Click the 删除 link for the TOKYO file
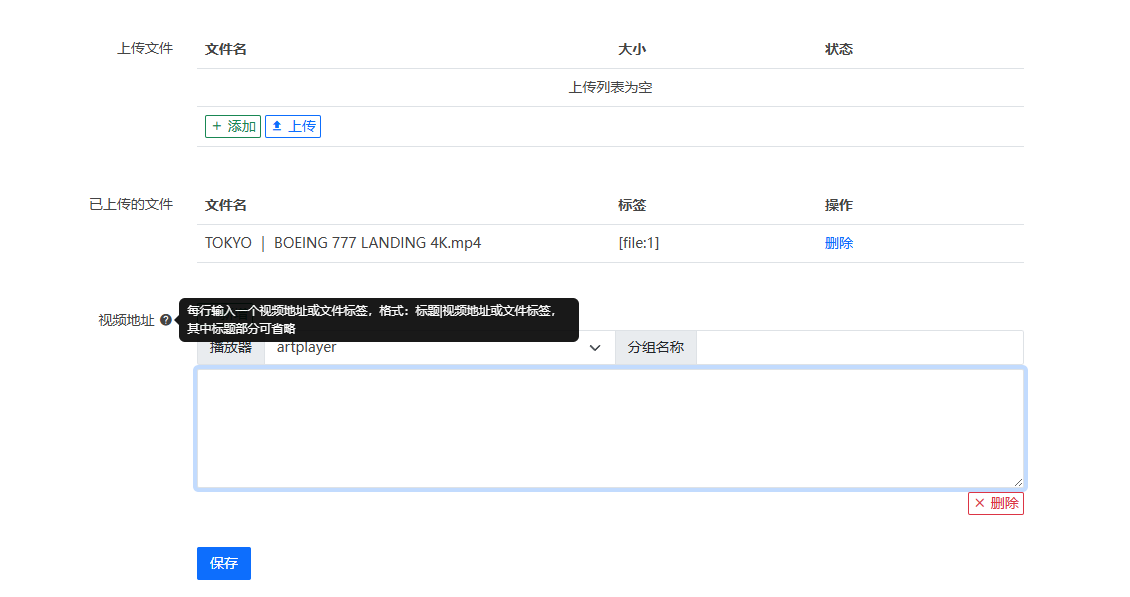The height and width of the screenshot is (597, 1130). point(838,243)
